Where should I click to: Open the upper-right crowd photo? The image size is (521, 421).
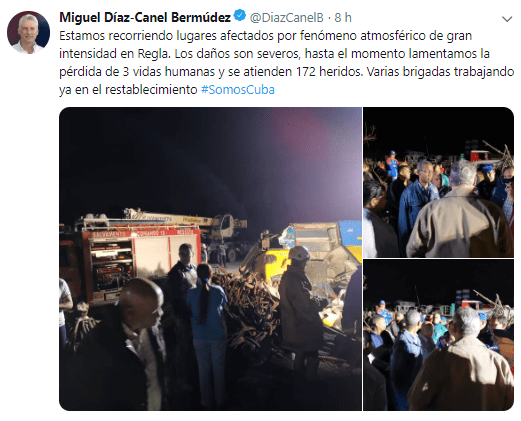point(438,182)
